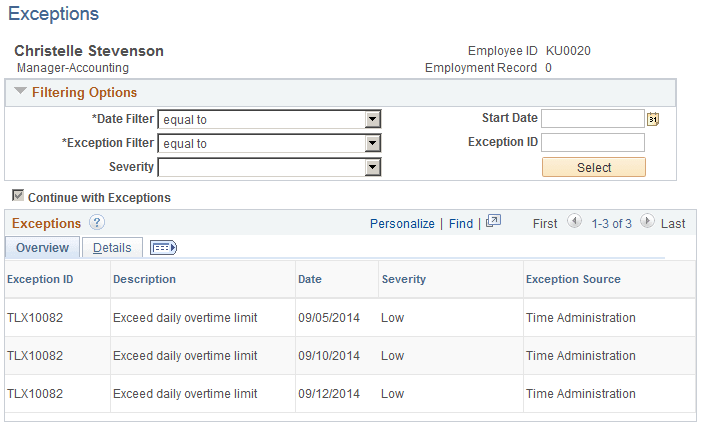Toggle Continue with Exceptions checkbox

(x=18, y=196)
